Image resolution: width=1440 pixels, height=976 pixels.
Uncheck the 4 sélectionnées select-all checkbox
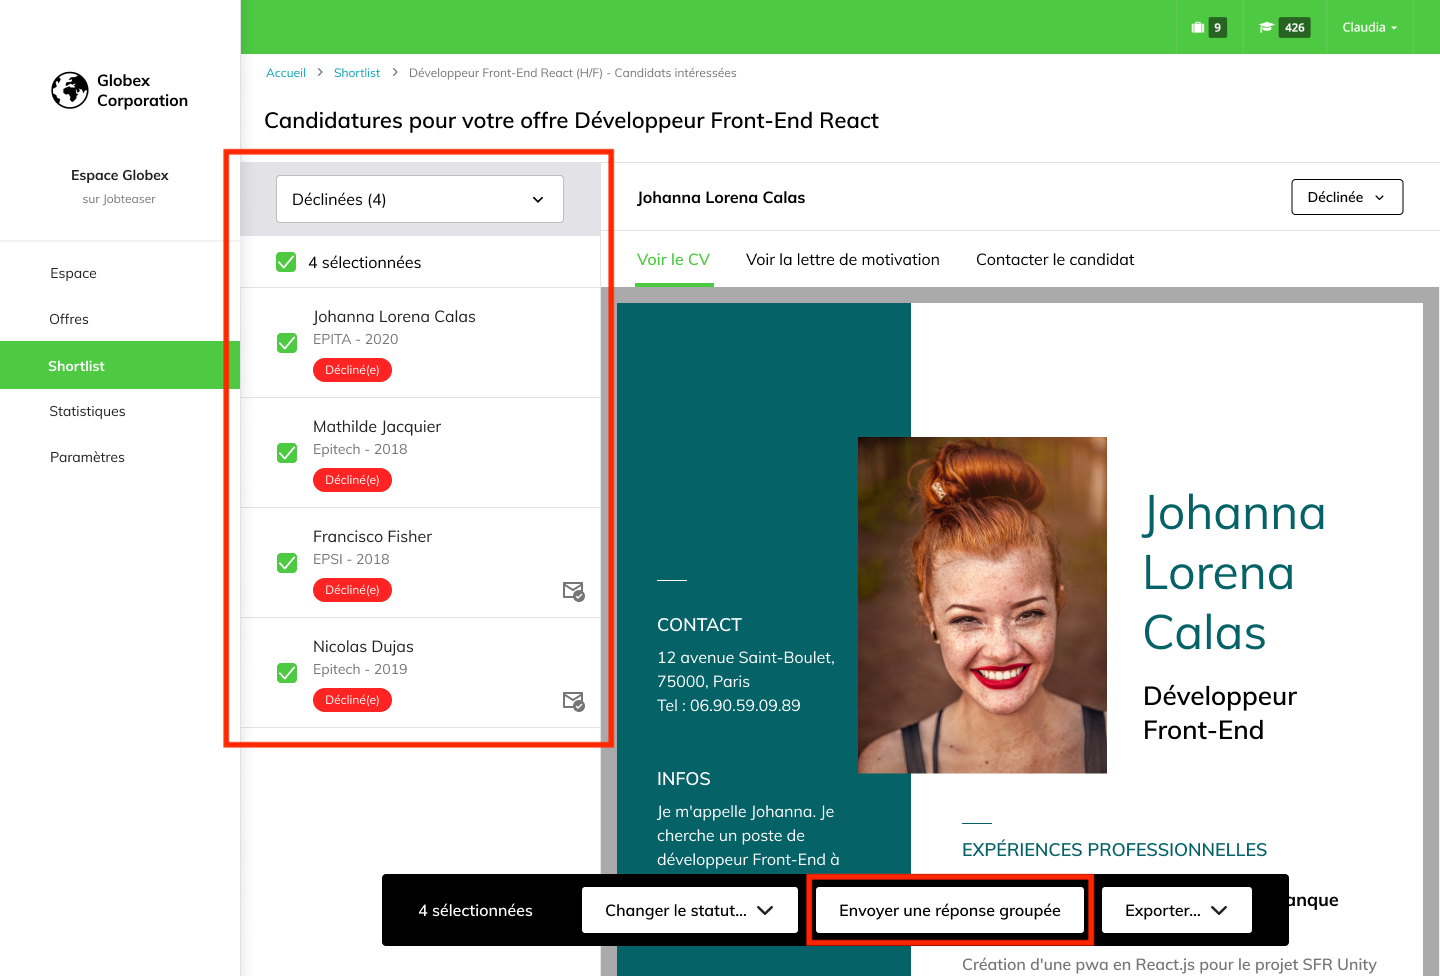(286, 262)
